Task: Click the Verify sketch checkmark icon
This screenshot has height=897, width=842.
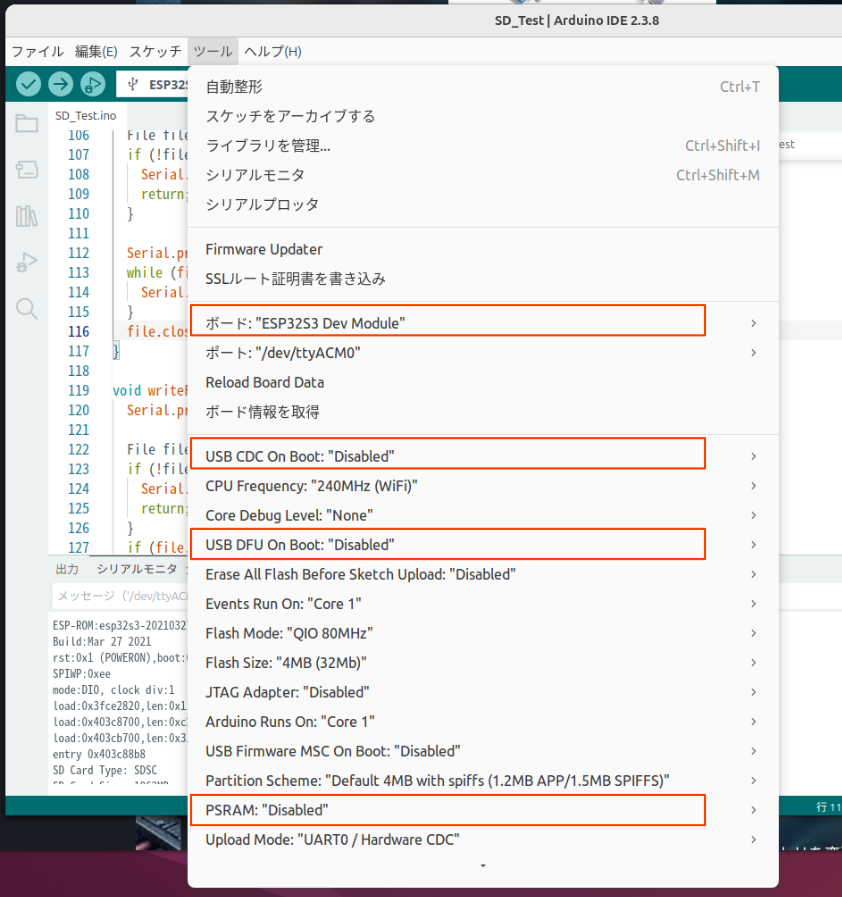Action: [x=27, y=84]
